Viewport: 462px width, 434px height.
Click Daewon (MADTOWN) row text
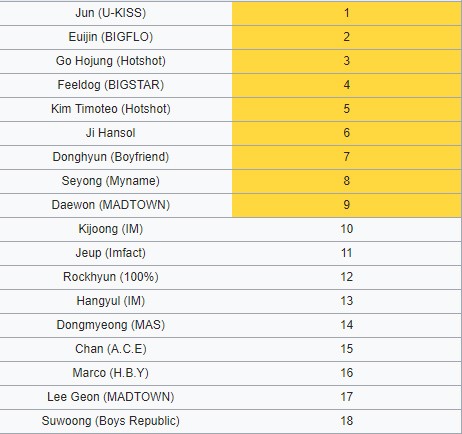(111, 205)
